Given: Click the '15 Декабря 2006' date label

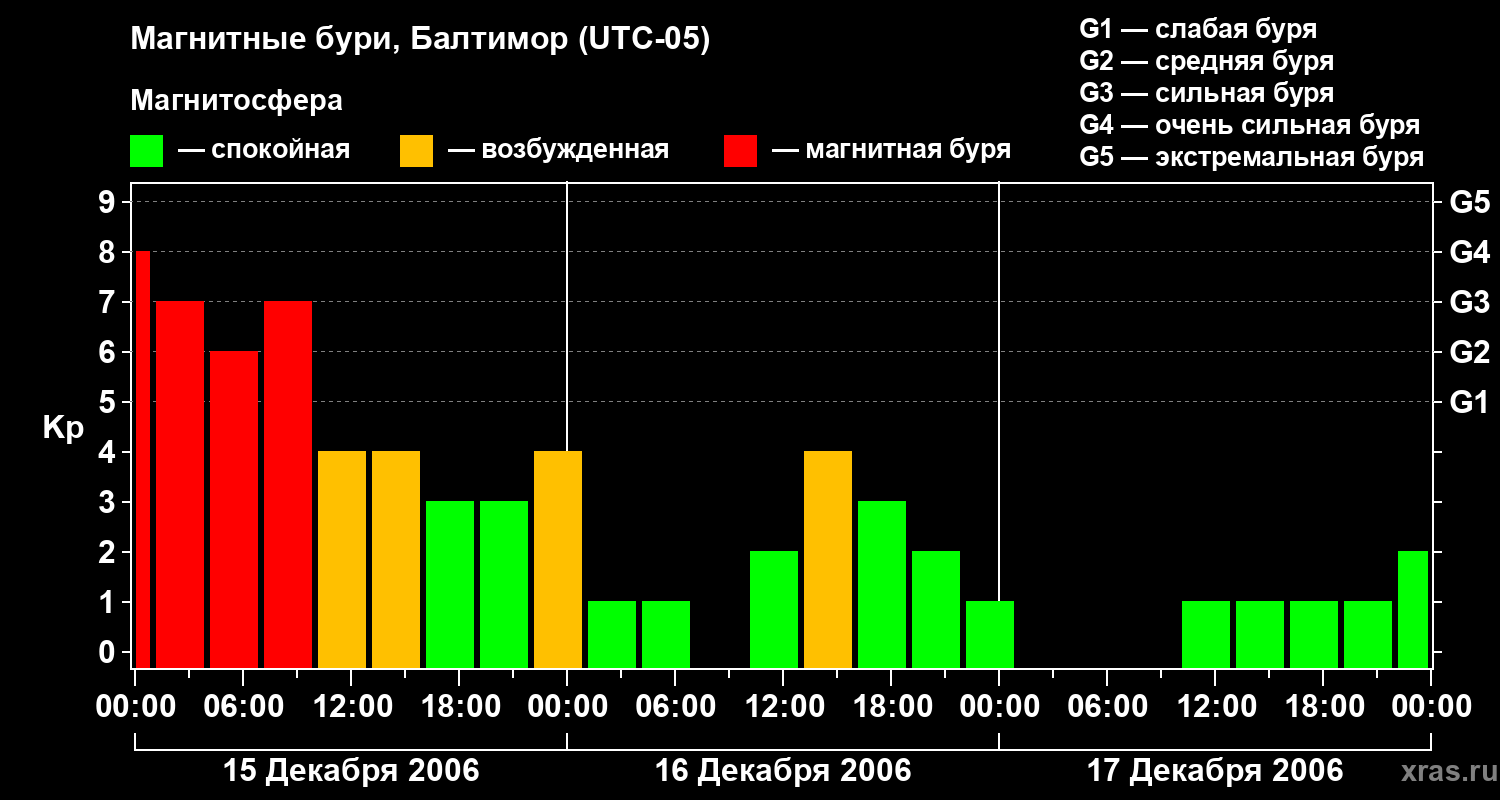Looking at the screenshot, I should [351, 771].
